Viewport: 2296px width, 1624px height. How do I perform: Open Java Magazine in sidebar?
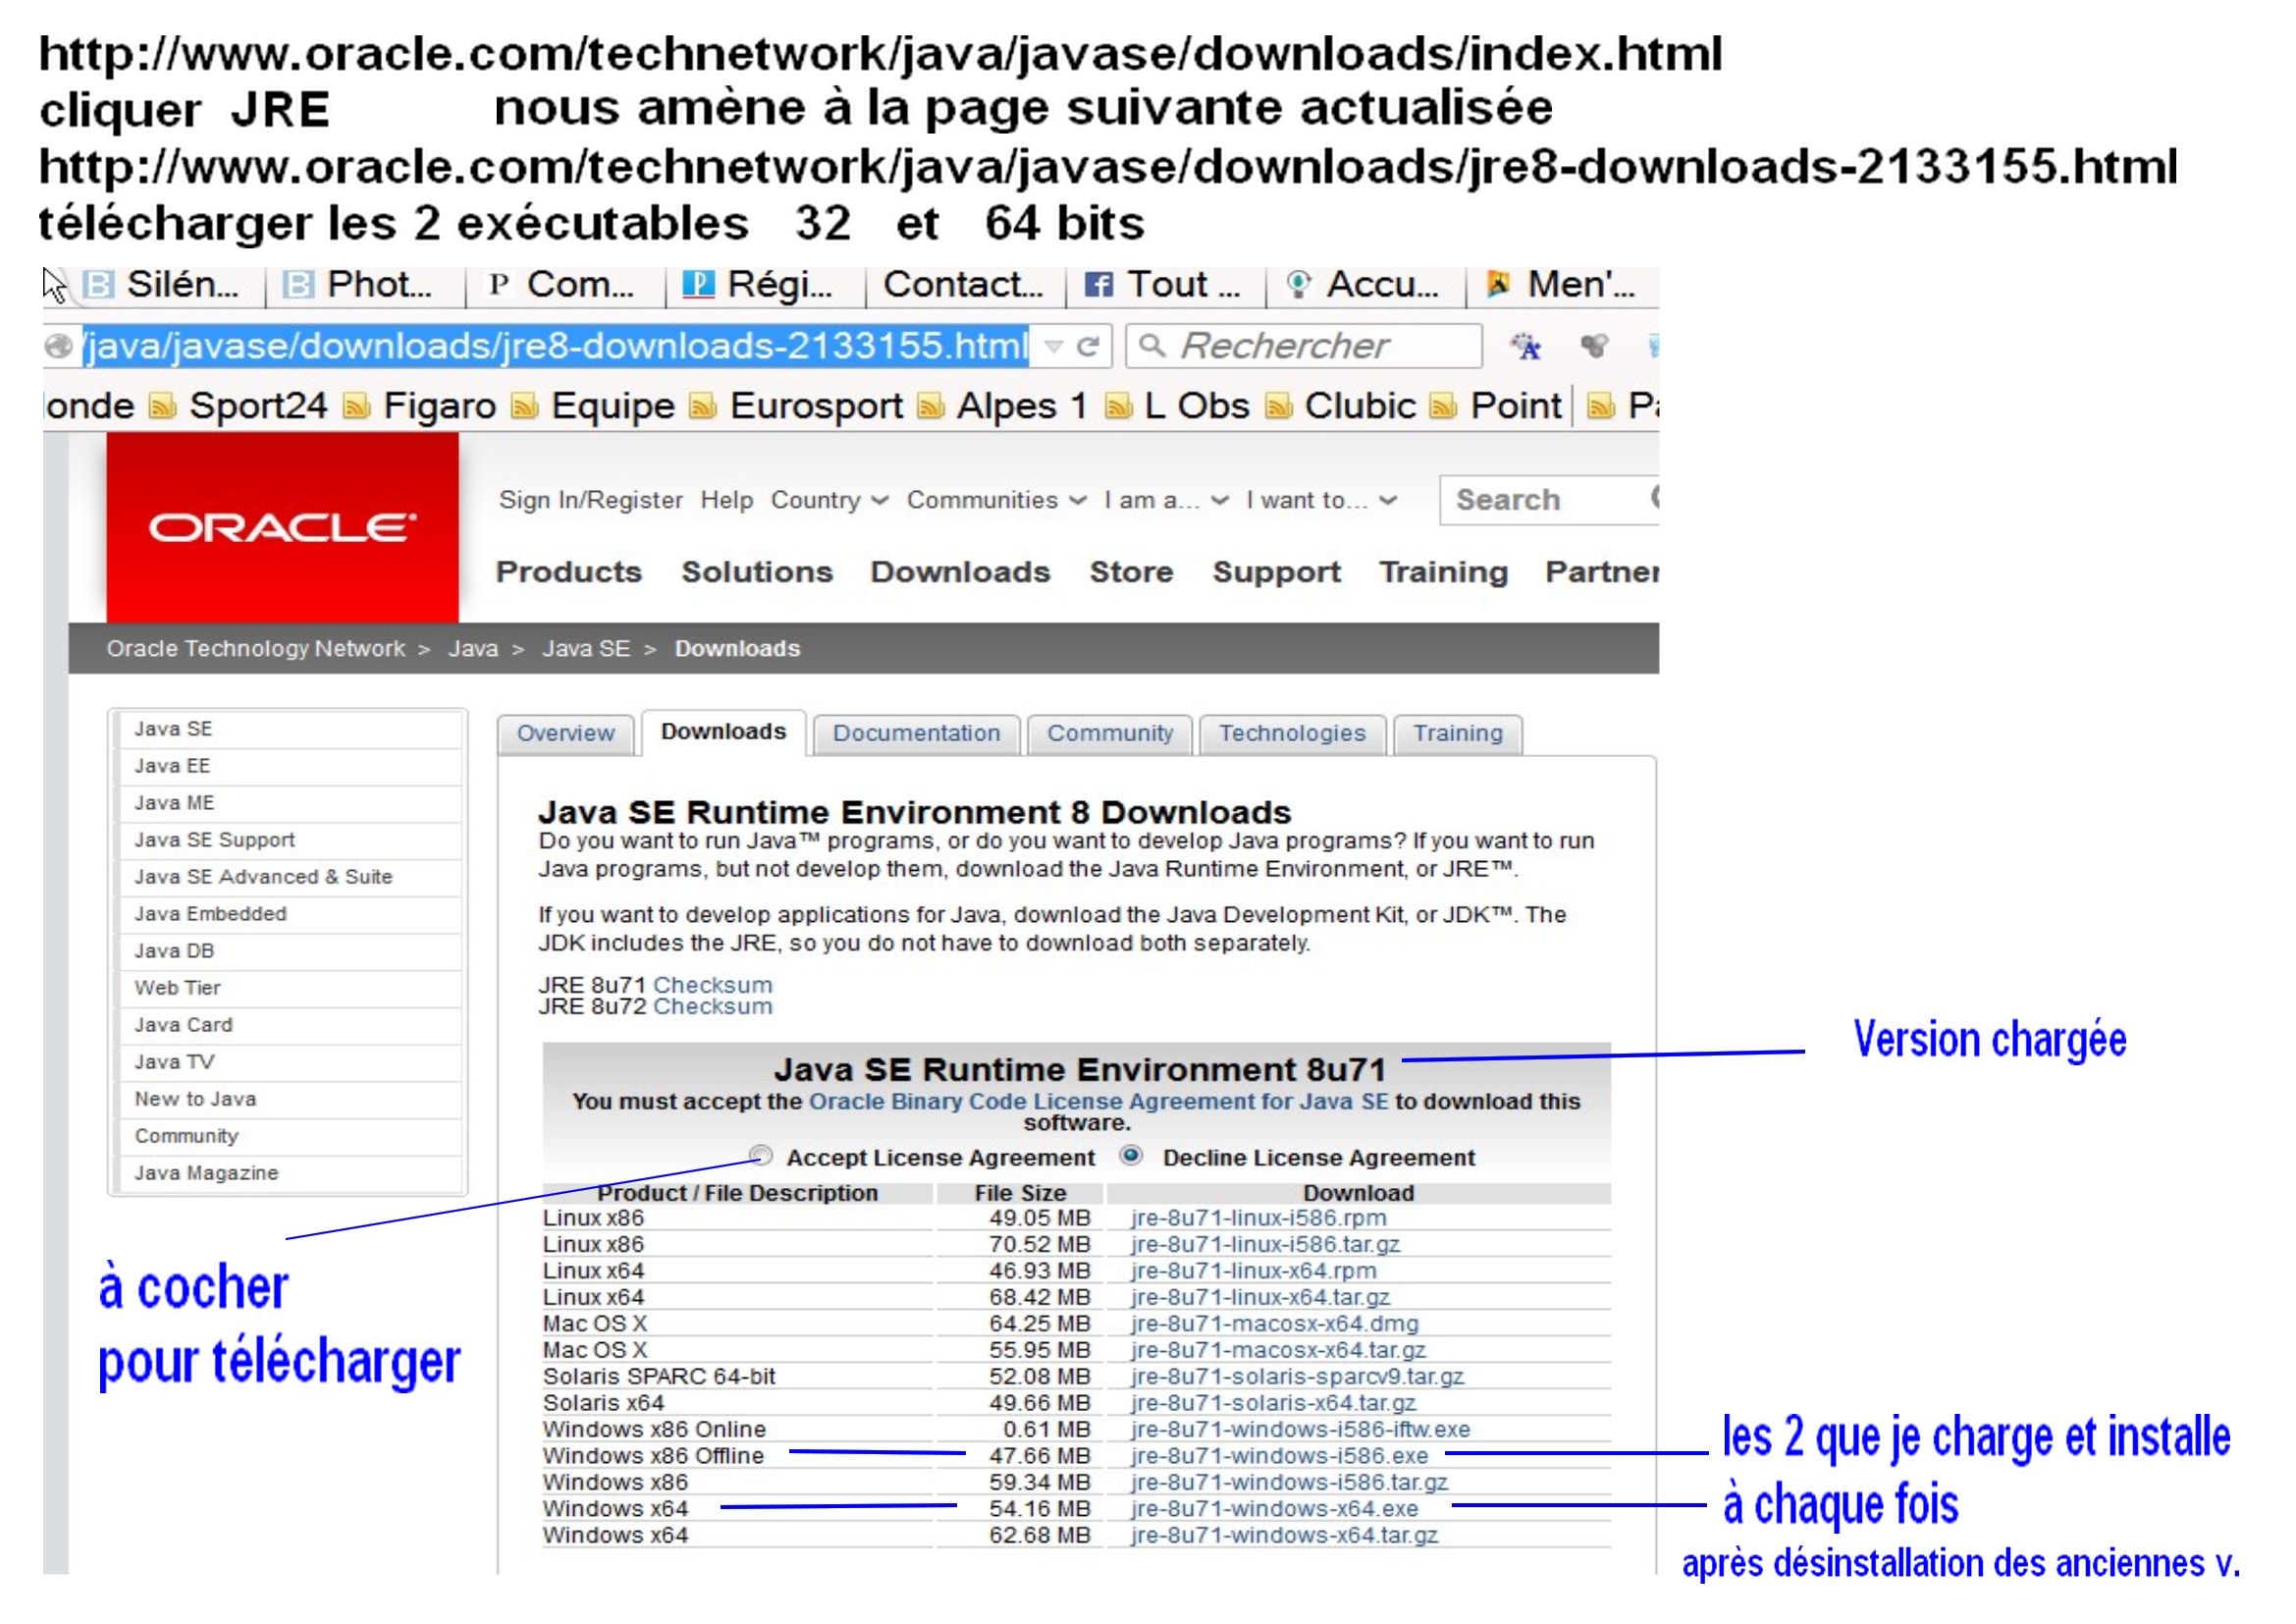point(290,1173)
